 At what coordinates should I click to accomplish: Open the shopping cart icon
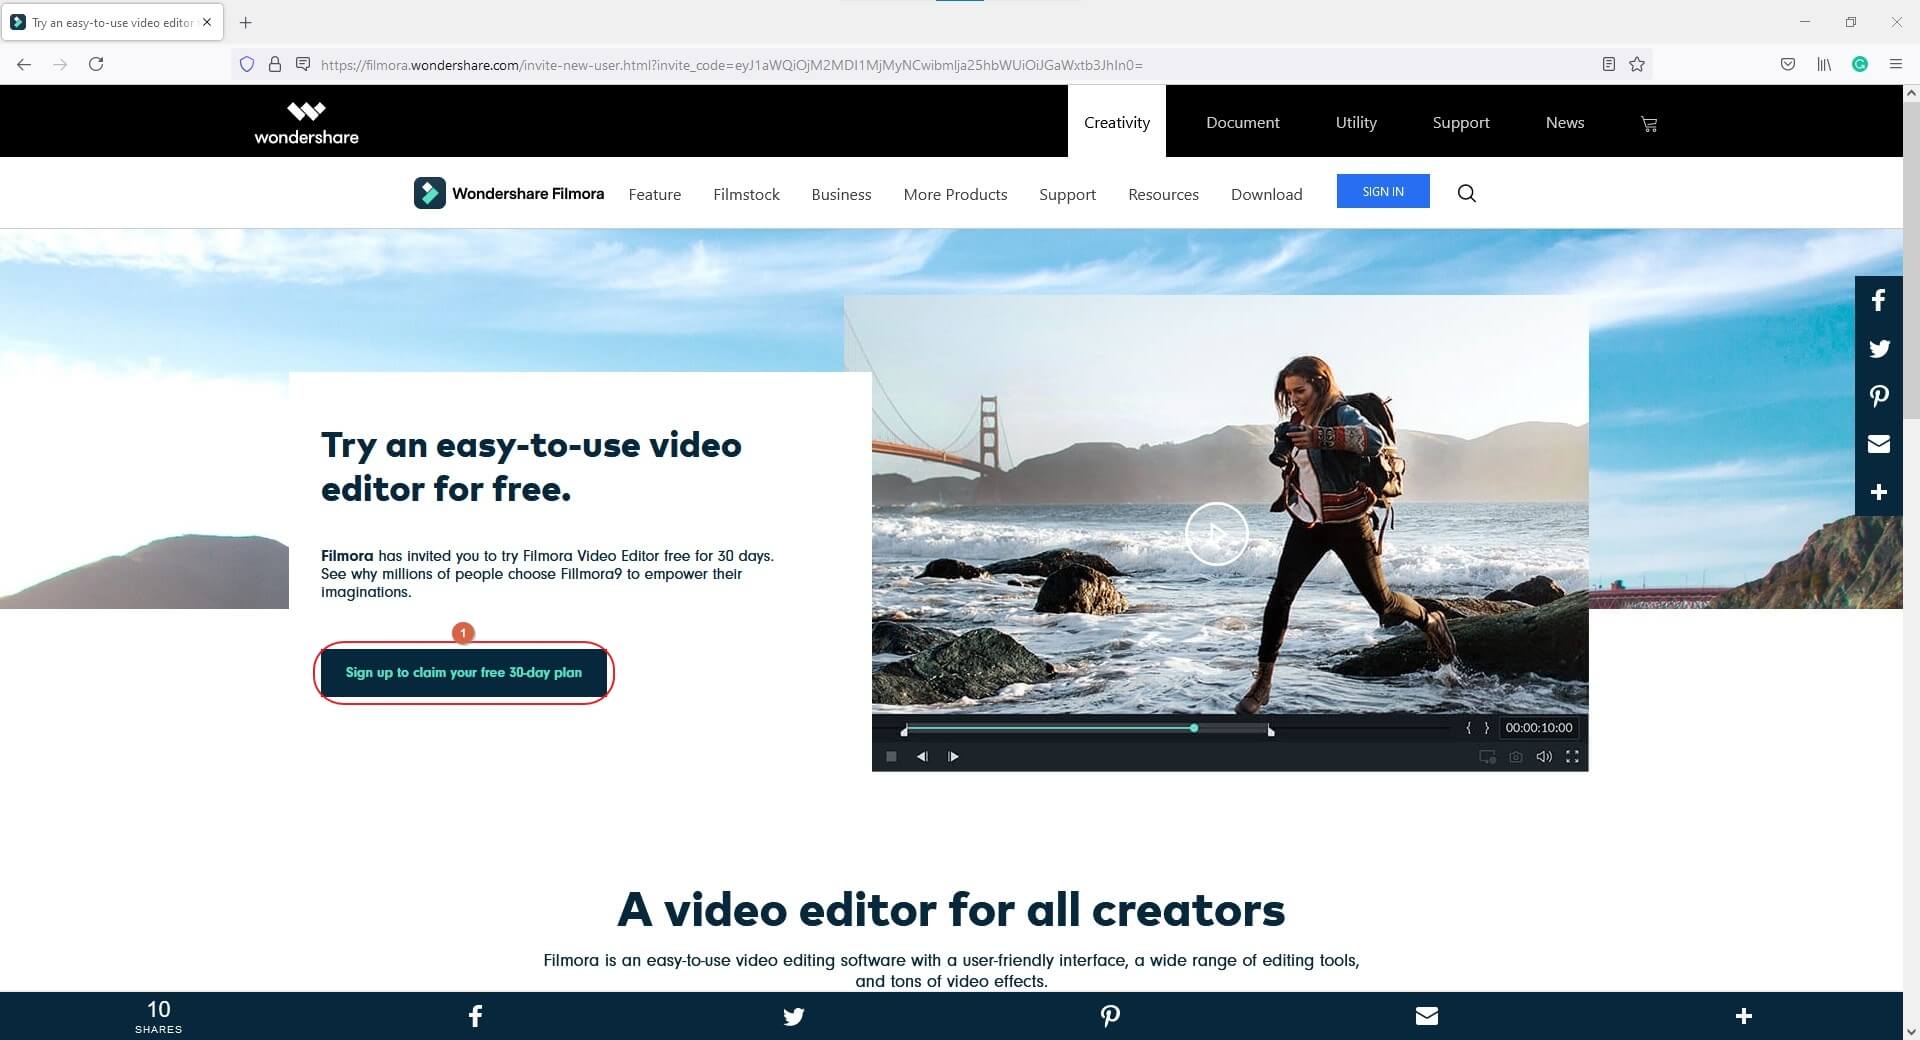(1649, 124)
